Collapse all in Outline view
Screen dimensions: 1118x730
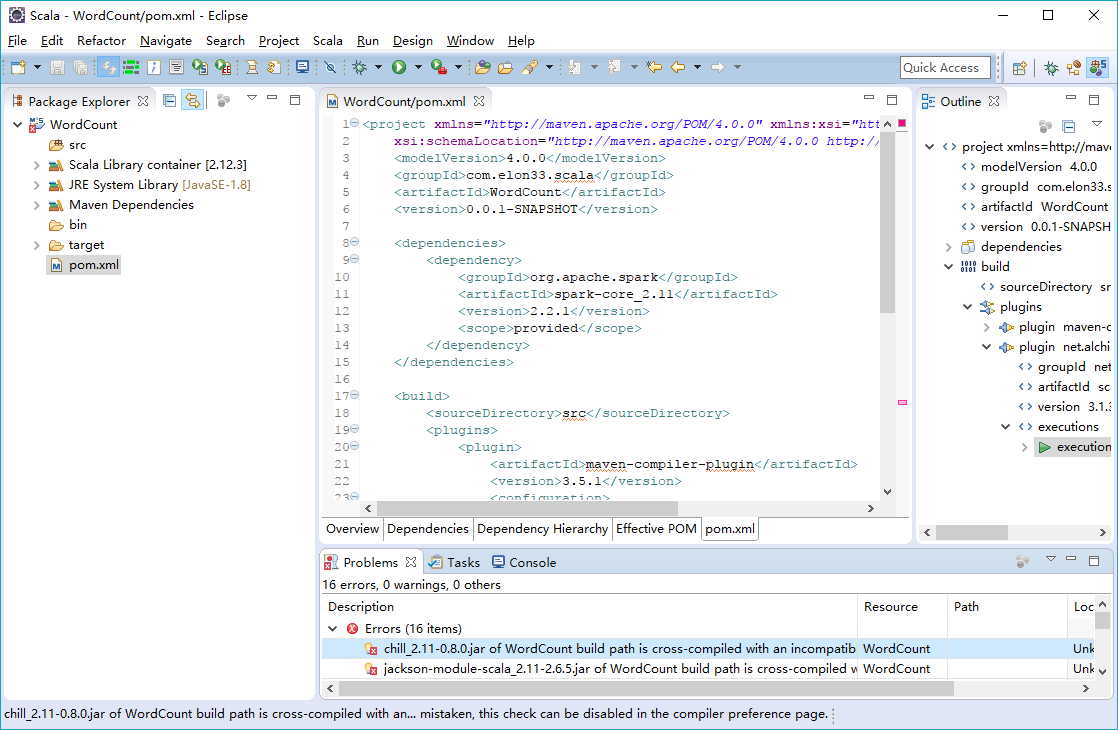coord(1068,126)
